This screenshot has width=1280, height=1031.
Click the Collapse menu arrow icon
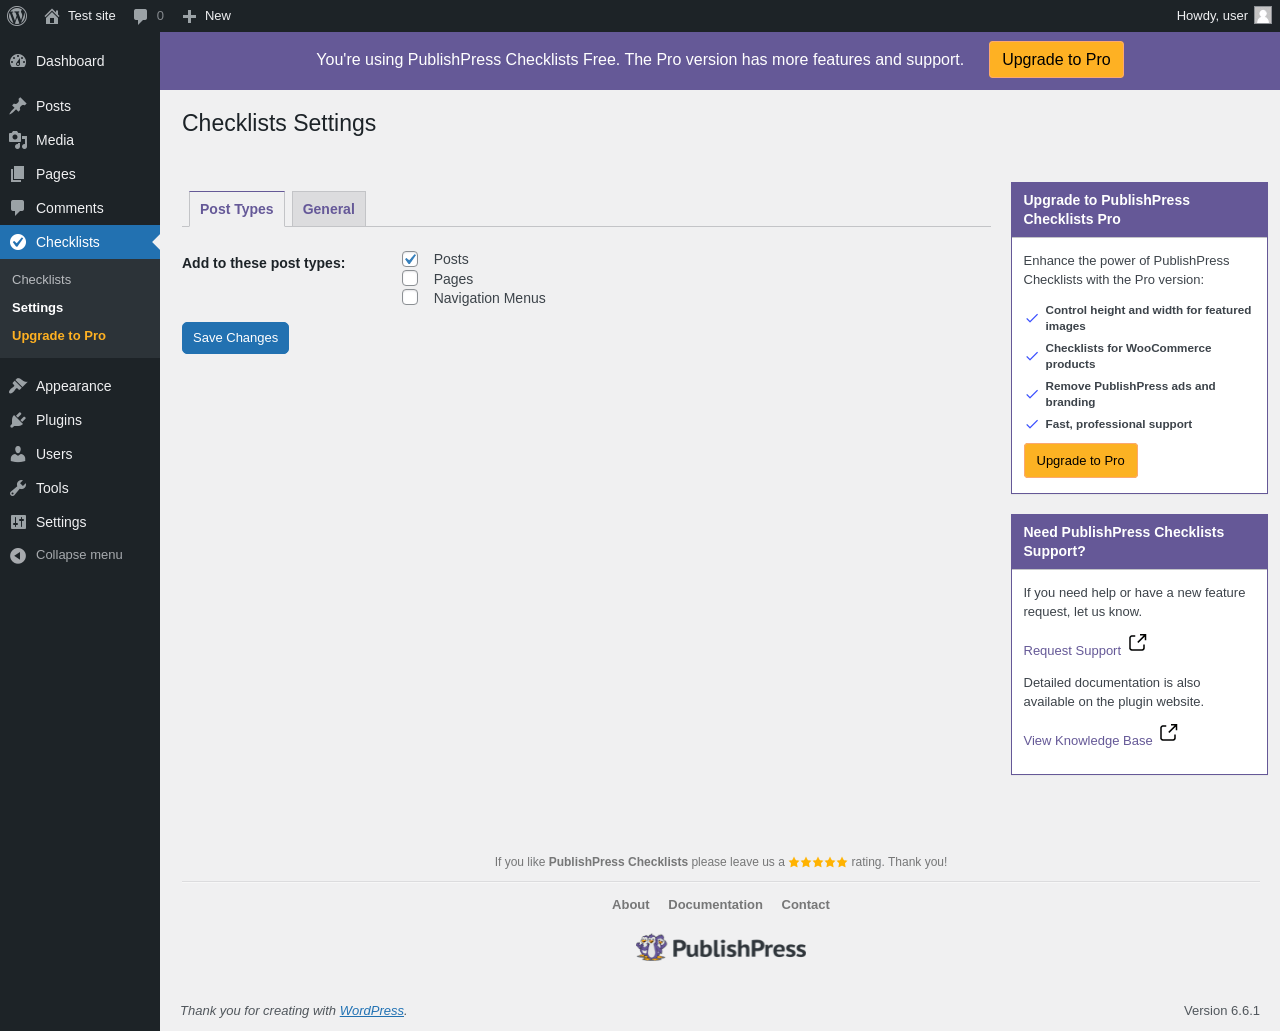click(18, 556)
